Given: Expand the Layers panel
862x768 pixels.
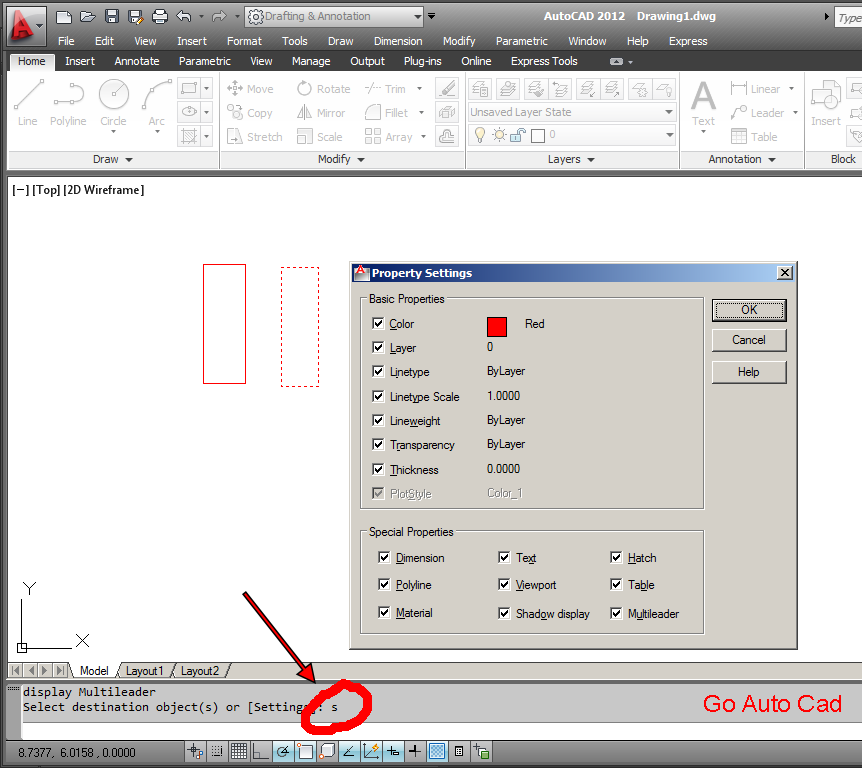Looking at the screenshot, I should coord(571,159).
